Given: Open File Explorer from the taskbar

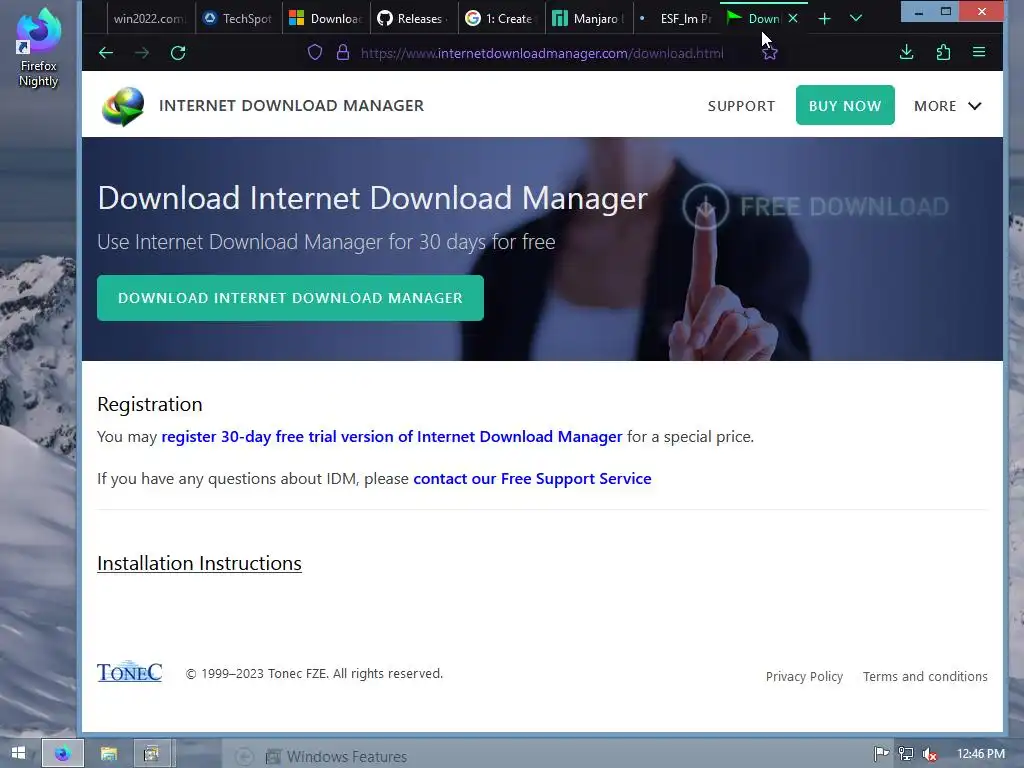Looking at the screenshot, I should [108, 754].
